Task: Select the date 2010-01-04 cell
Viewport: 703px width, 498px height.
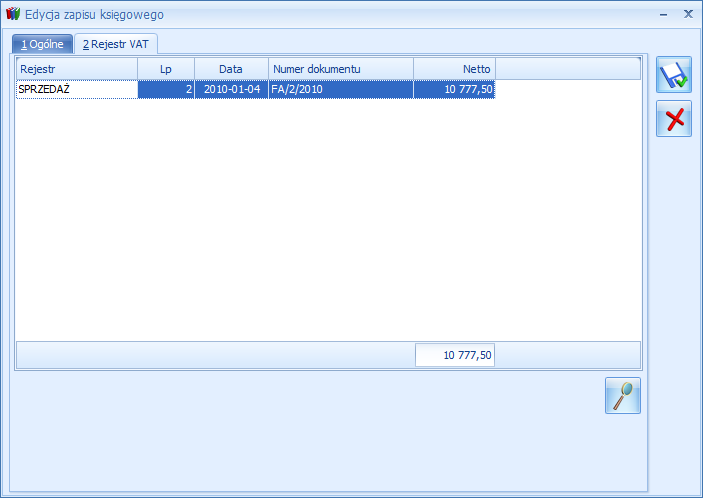Action: 231,89
